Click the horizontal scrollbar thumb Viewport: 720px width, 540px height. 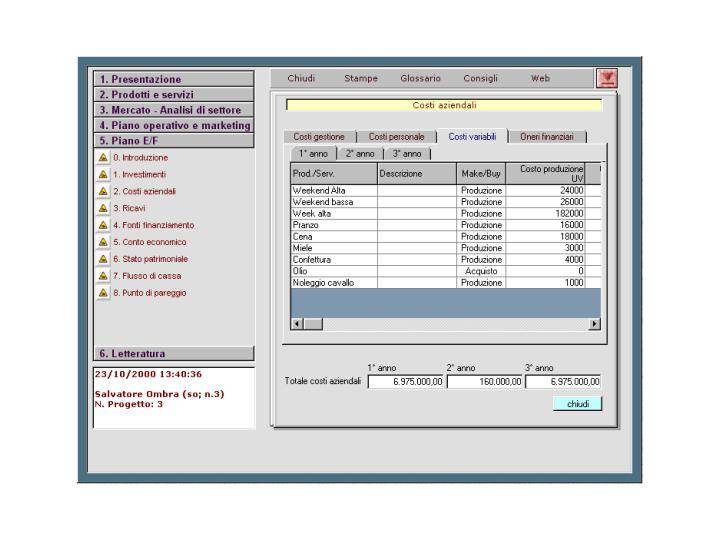pos(313,324)
